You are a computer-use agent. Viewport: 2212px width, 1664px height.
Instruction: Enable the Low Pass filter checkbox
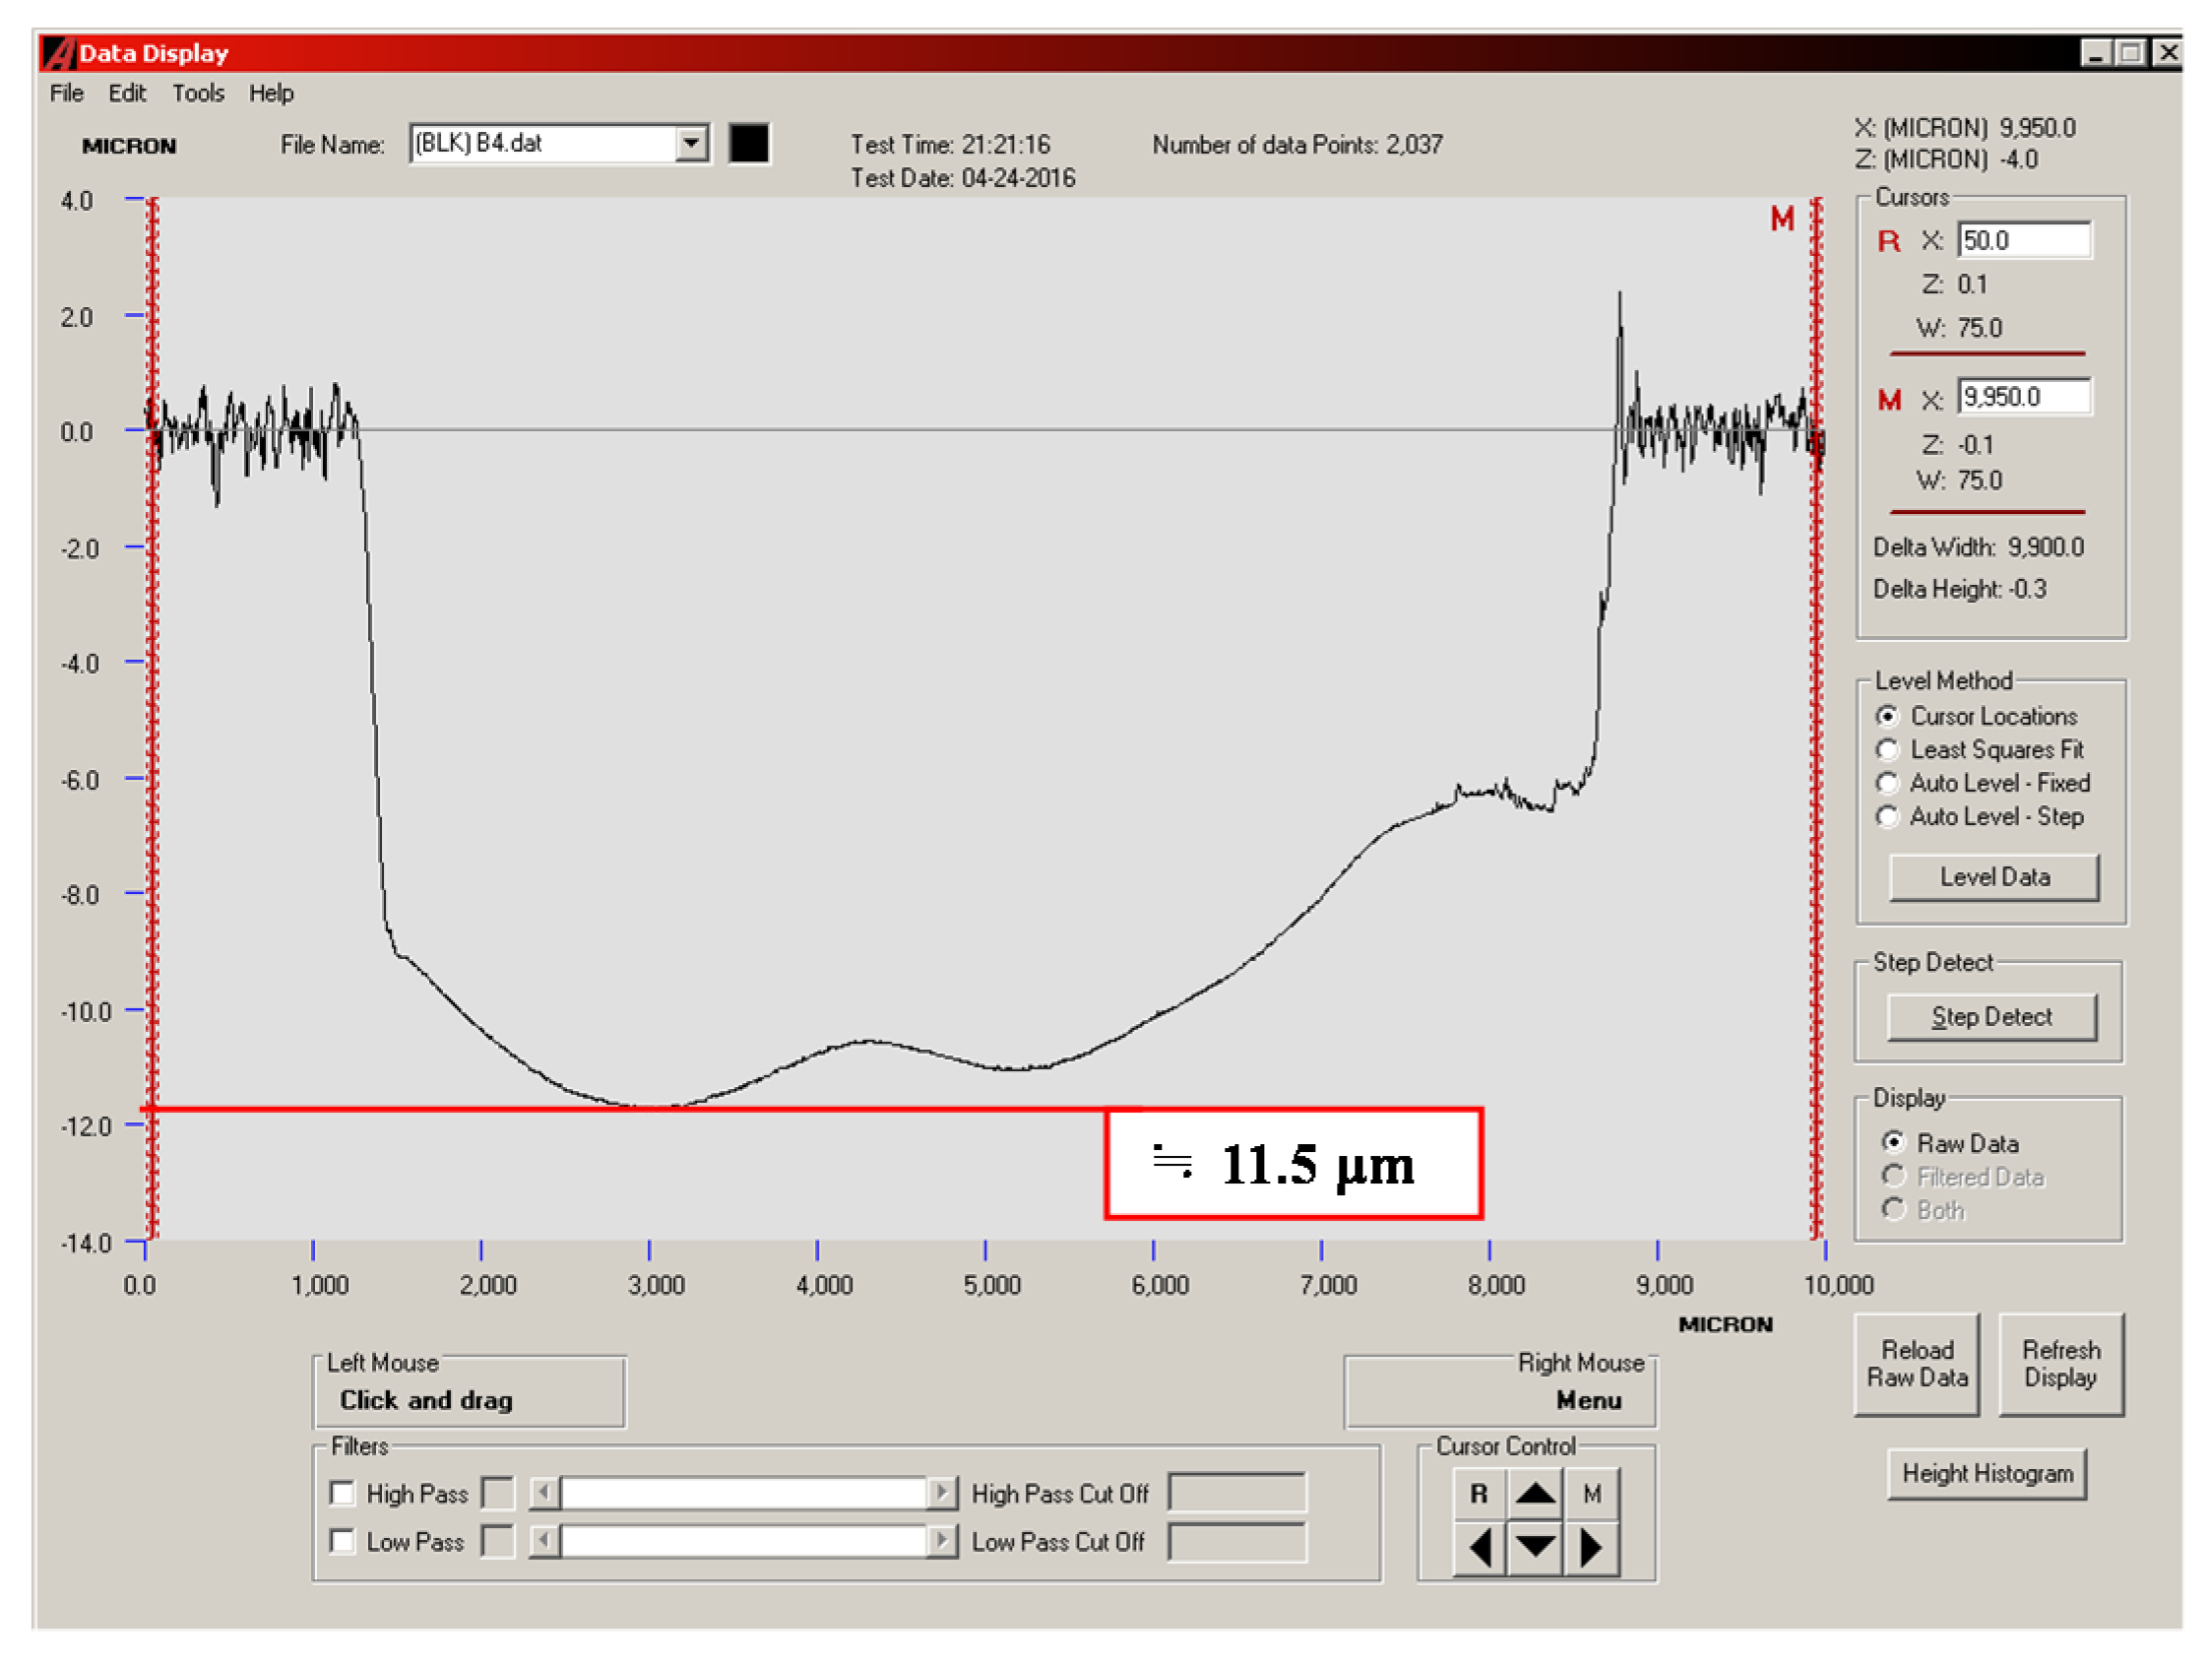342,1541
